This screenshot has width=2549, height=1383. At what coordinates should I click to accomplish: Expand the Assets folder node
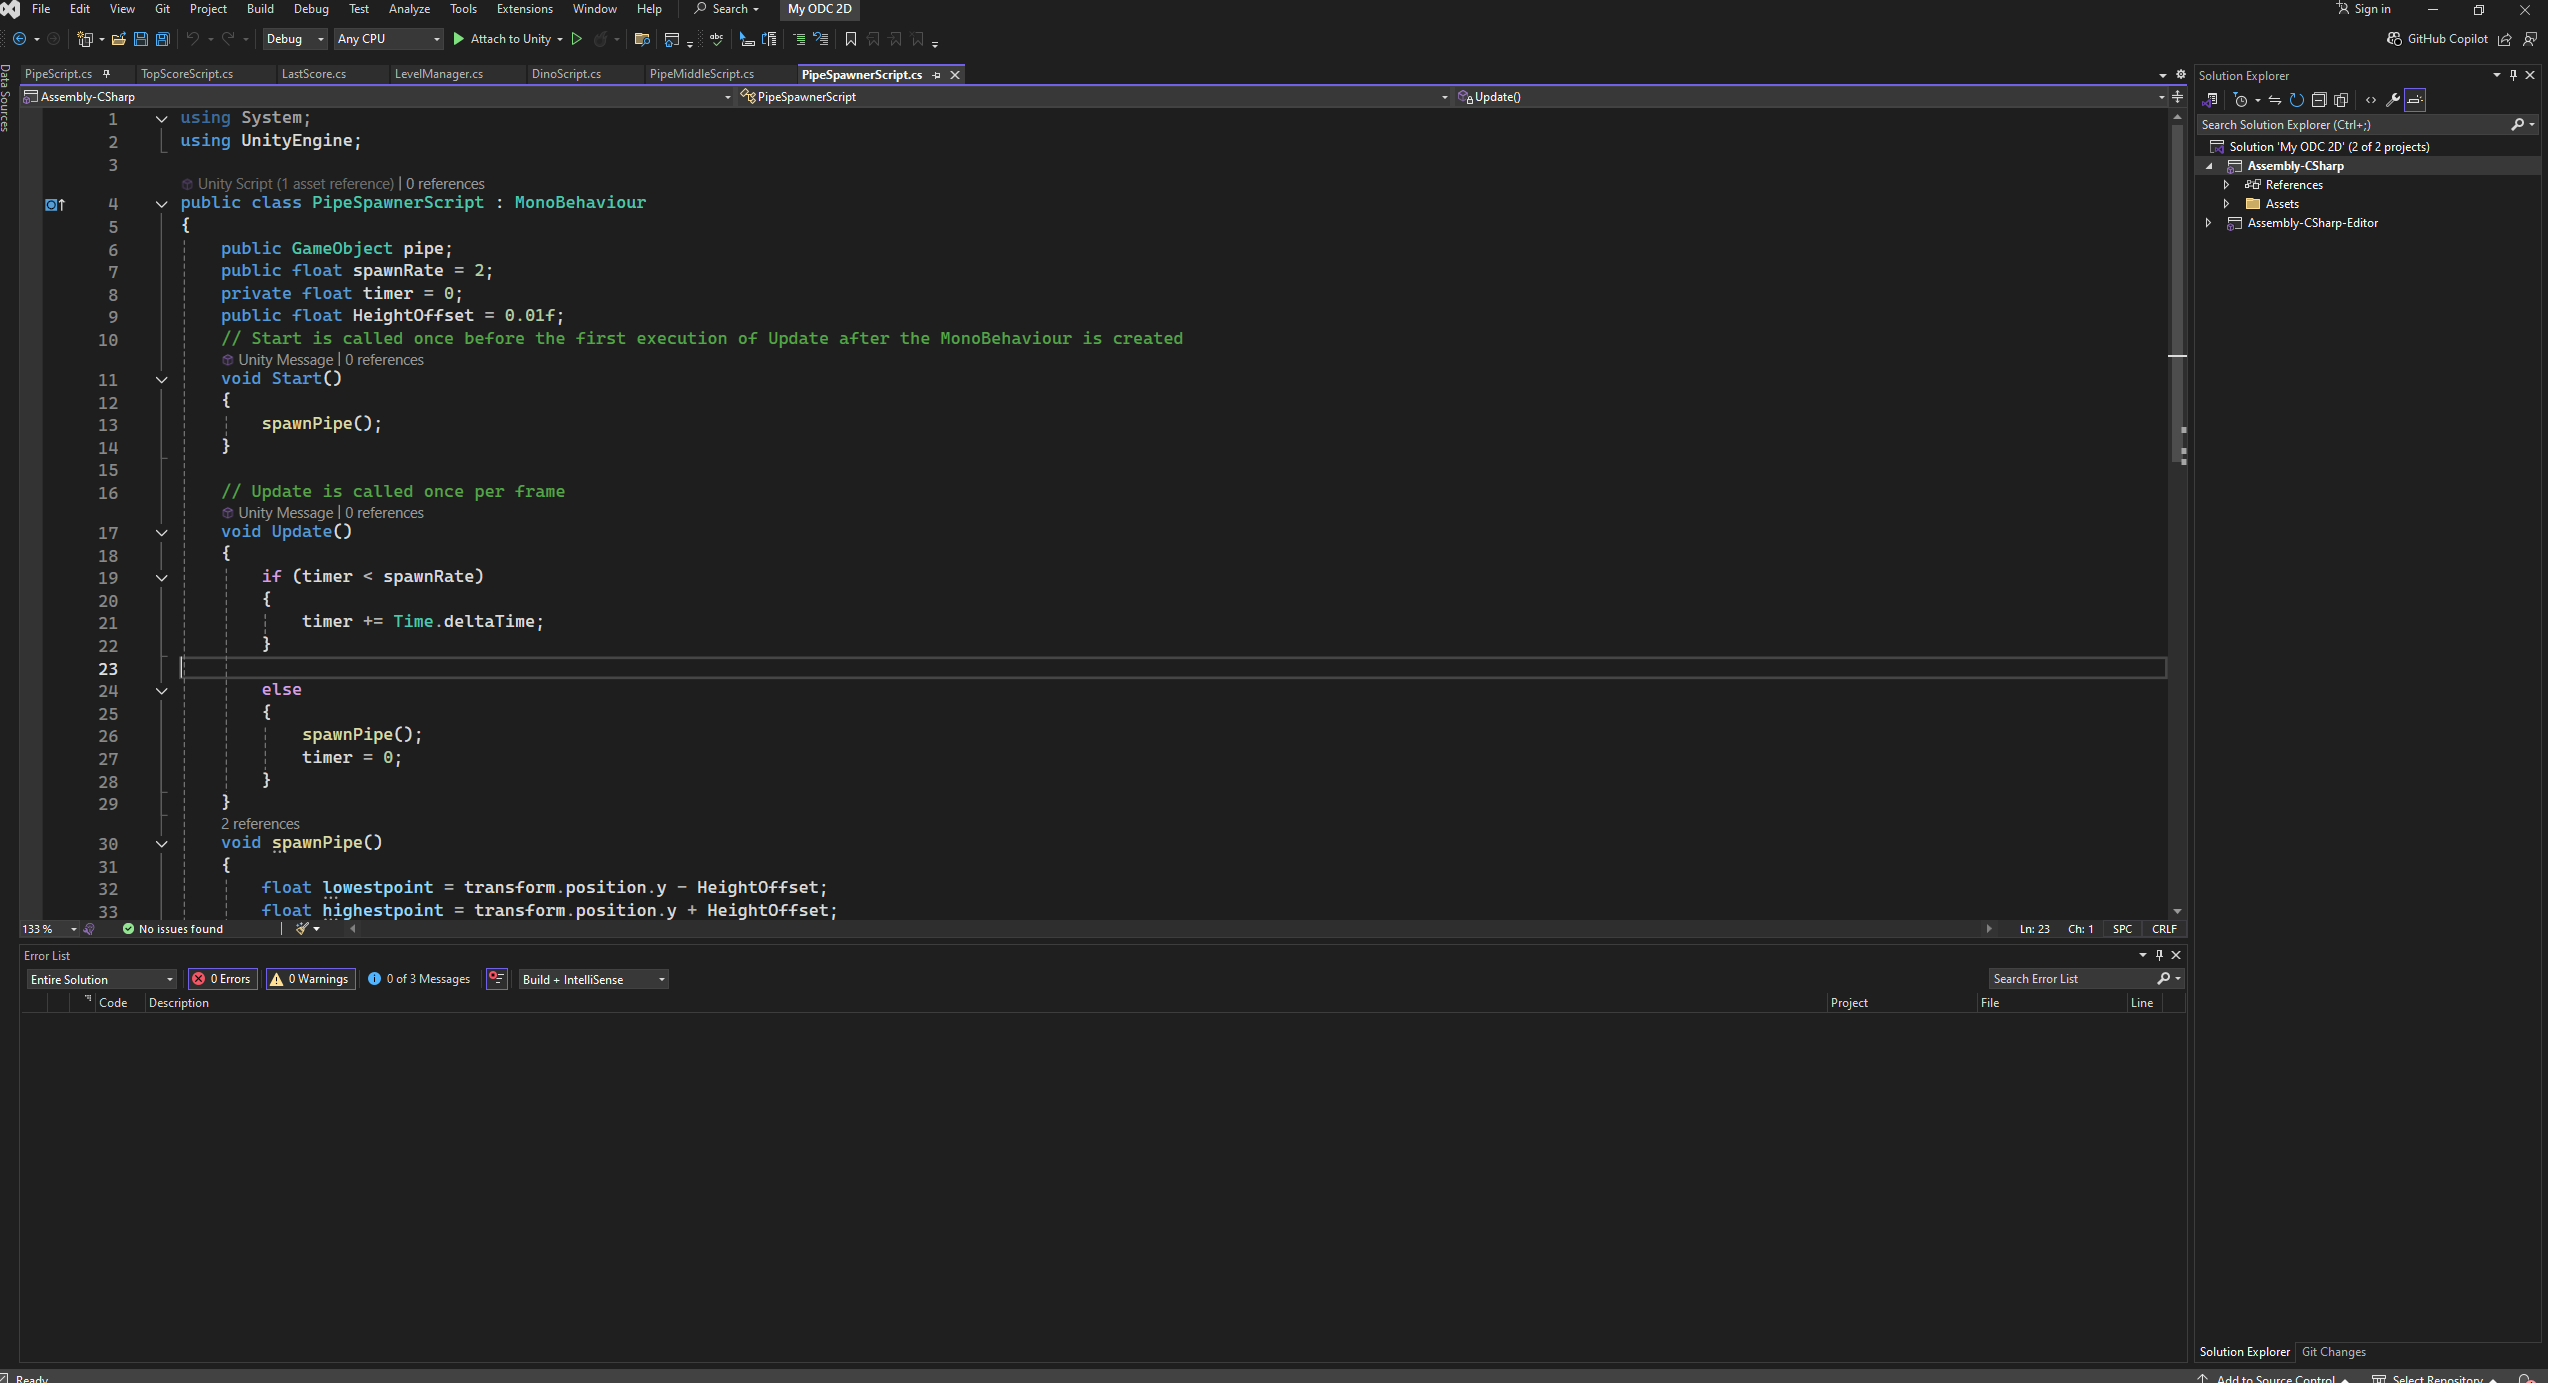[x=2227, y=204]
